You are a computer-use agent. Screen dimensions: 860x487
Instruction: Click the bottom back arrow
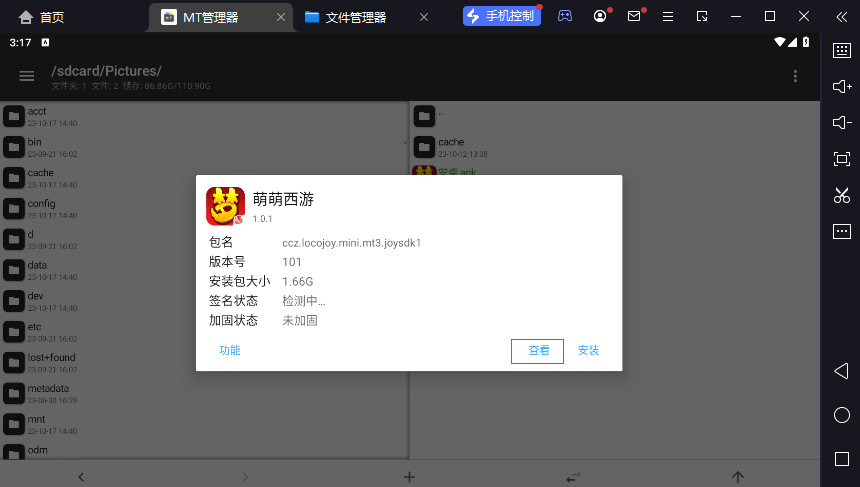pos(81,477)
